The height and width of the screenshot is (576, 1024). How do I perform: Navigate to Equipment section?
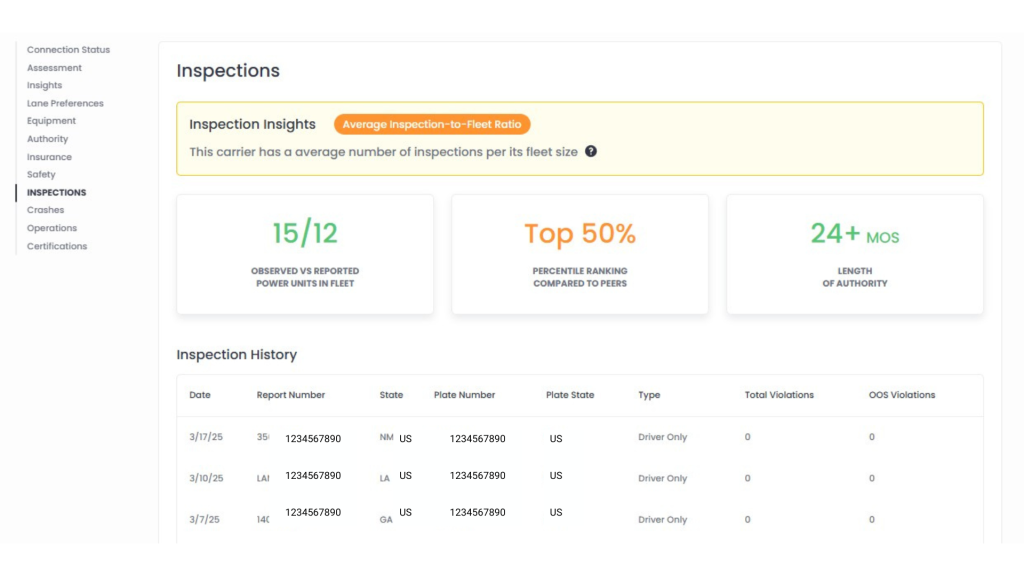pos(51,121)
